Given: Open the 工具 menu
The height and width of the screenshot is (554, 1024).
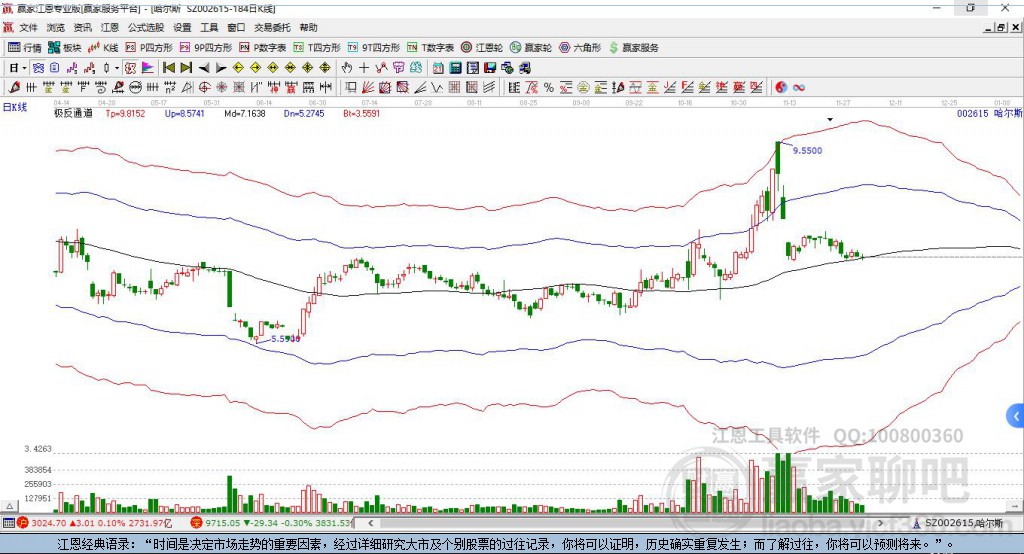Looking at the screenshot, I should click(209, 27).
